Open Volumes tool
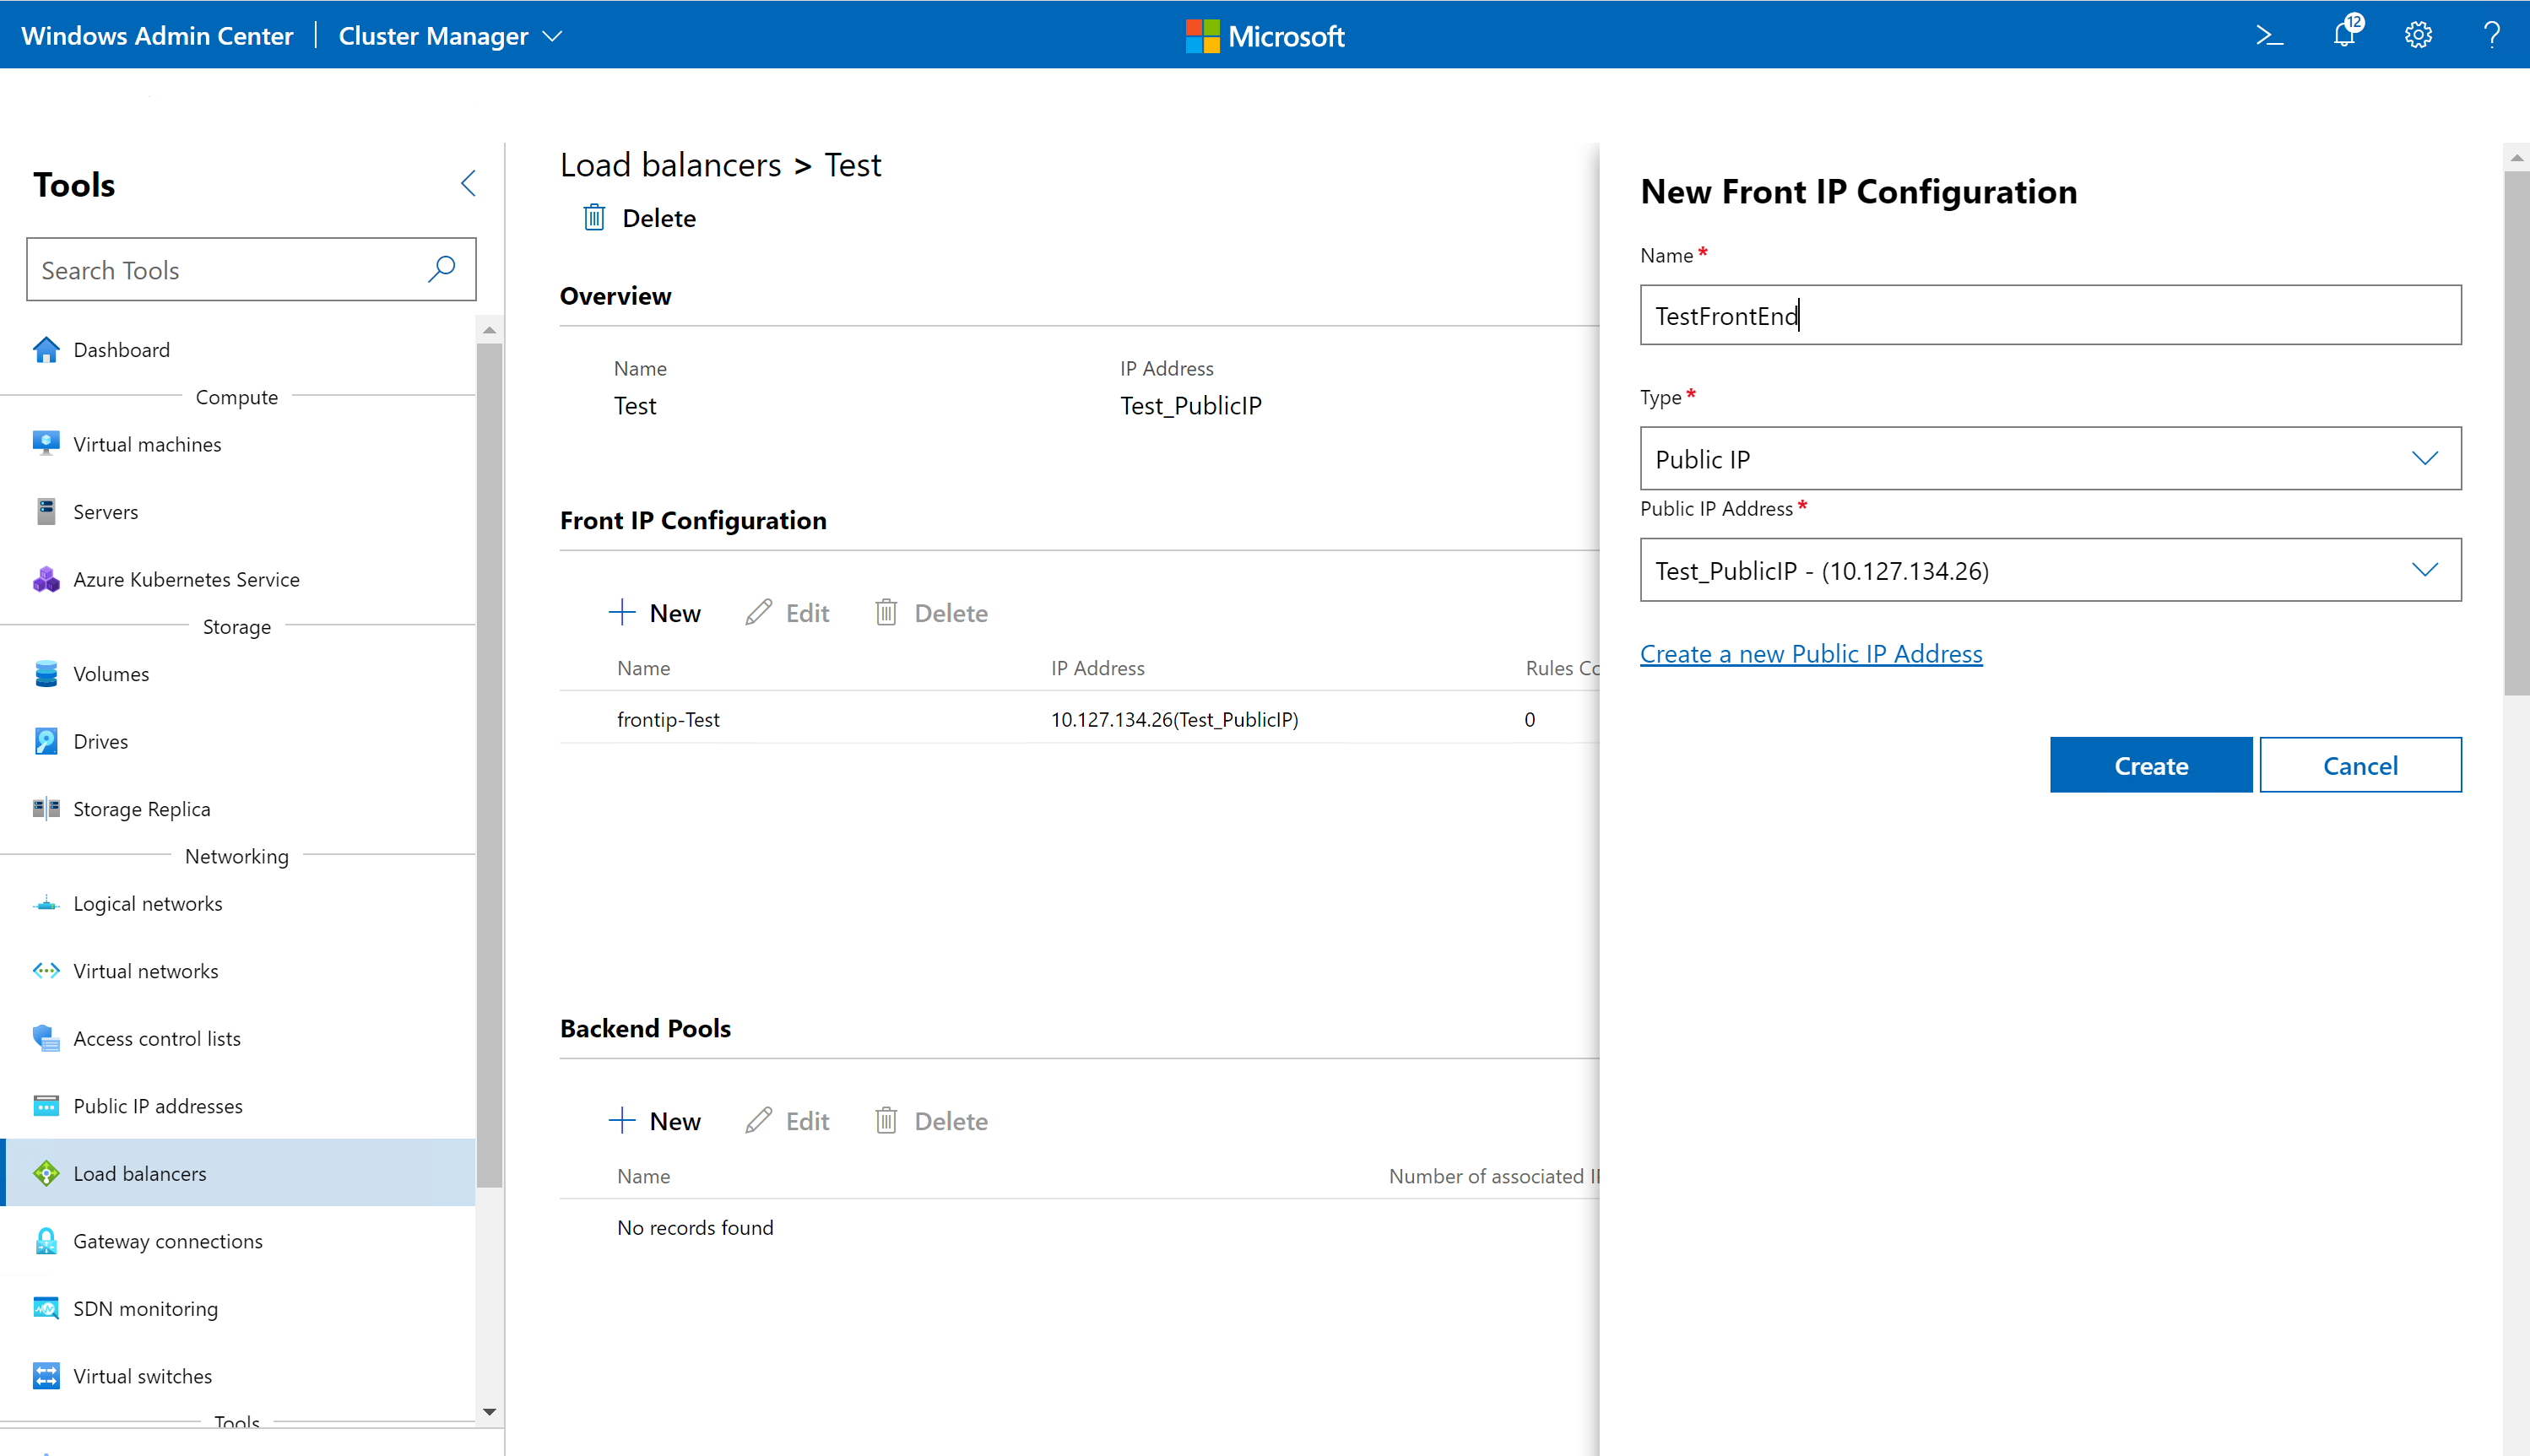 click(x=111, y=674)
